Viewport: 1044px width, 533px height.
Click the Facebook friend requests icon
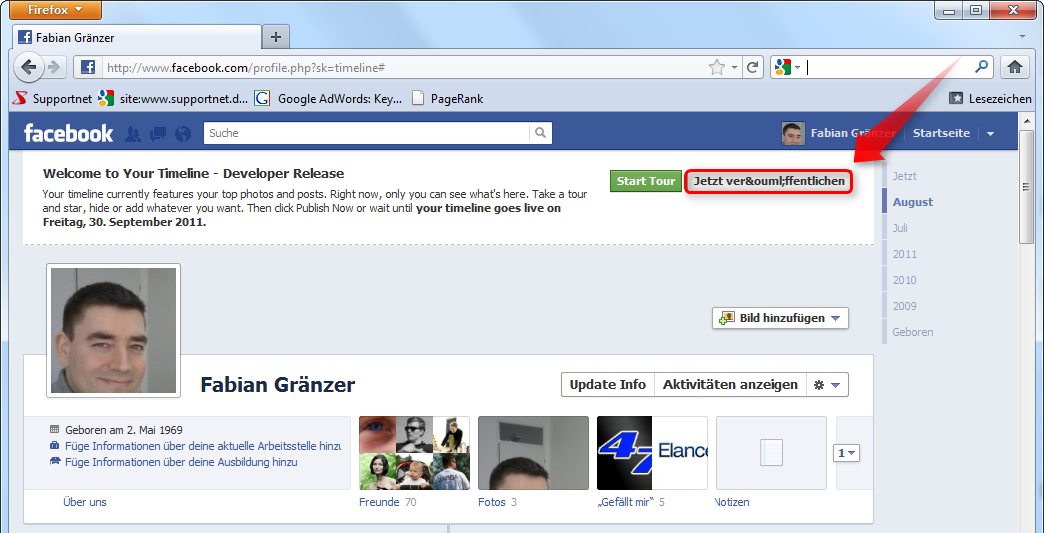[133, 134]
